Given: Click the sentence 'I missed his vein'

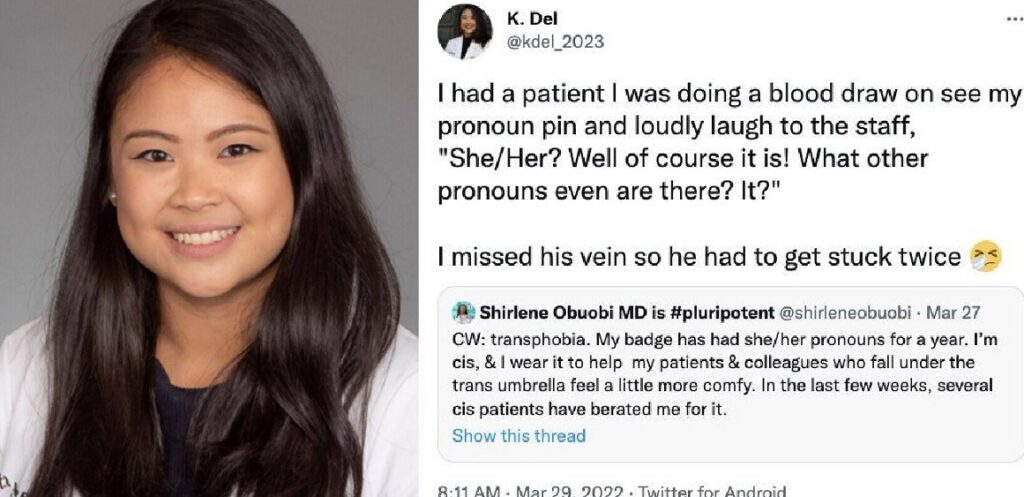Looking at the screenshot, I should [x=697, y=257].
